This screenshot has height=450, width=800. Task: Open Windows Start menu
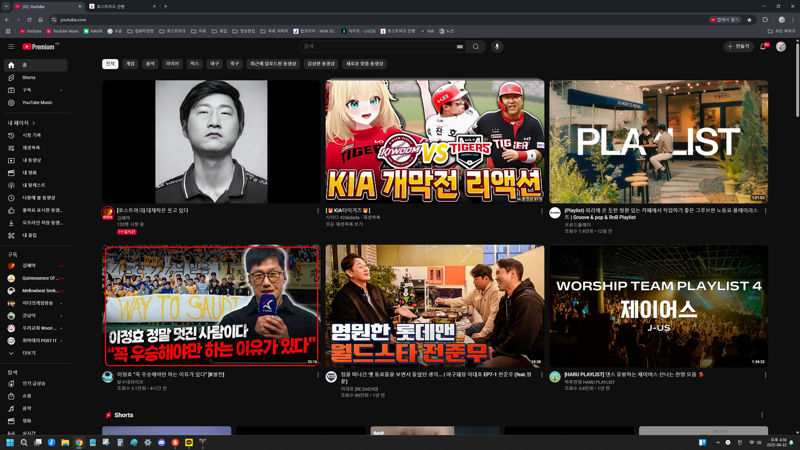point(10,442)
